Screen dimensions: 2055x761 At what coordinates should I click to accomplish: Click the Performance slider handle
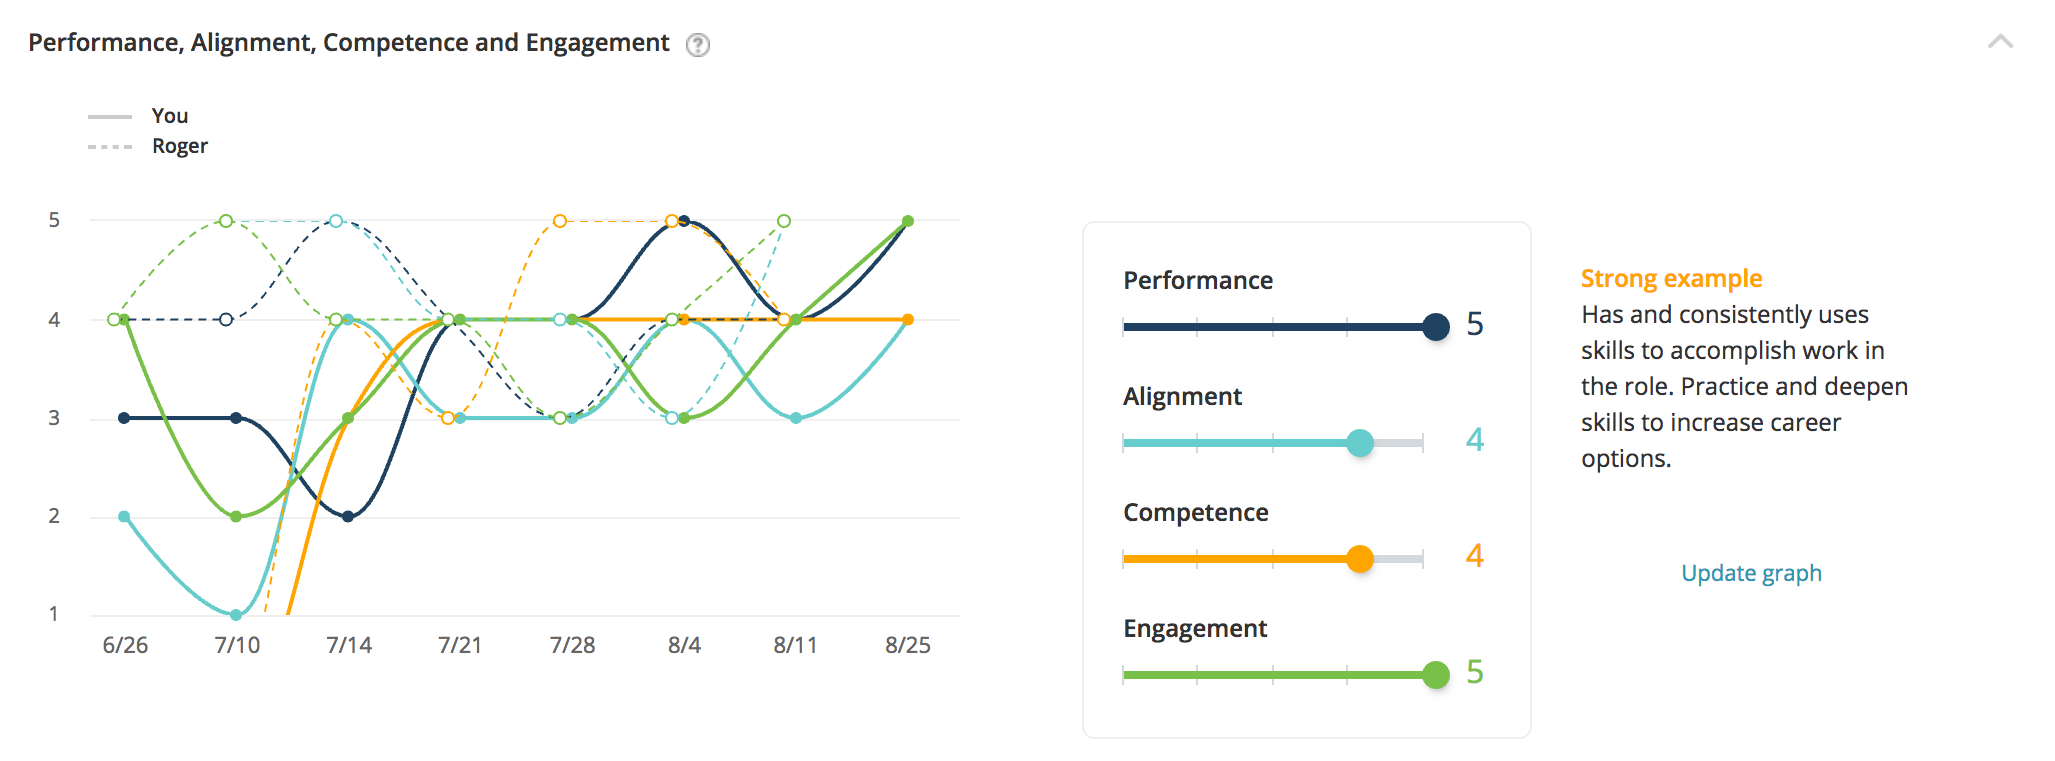(x=1435, y=327)
